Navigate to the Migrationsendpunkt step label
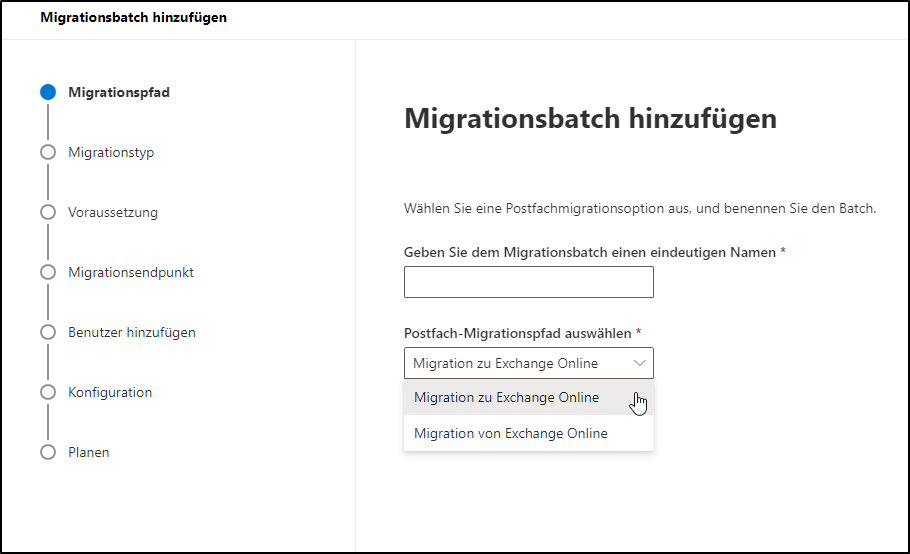910x554 pixels. (x=131, y=272)
